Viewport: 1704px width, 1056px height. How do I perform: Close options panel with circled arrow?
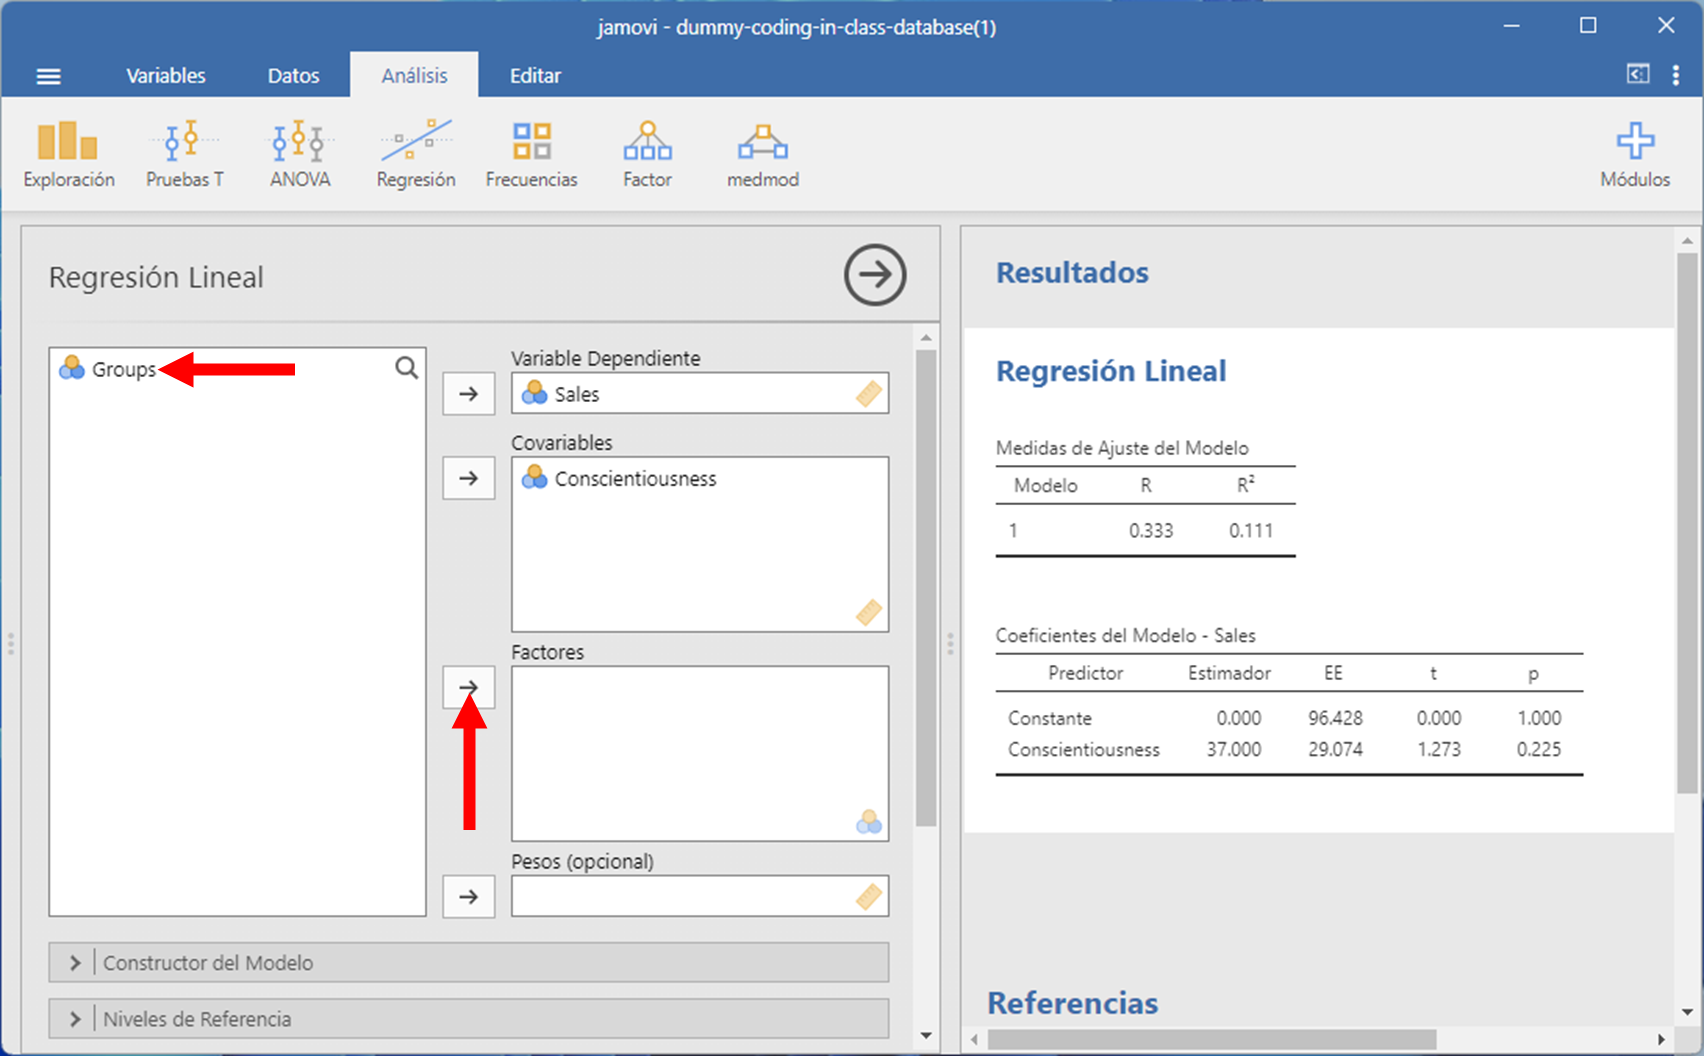(x=874, y=275)
